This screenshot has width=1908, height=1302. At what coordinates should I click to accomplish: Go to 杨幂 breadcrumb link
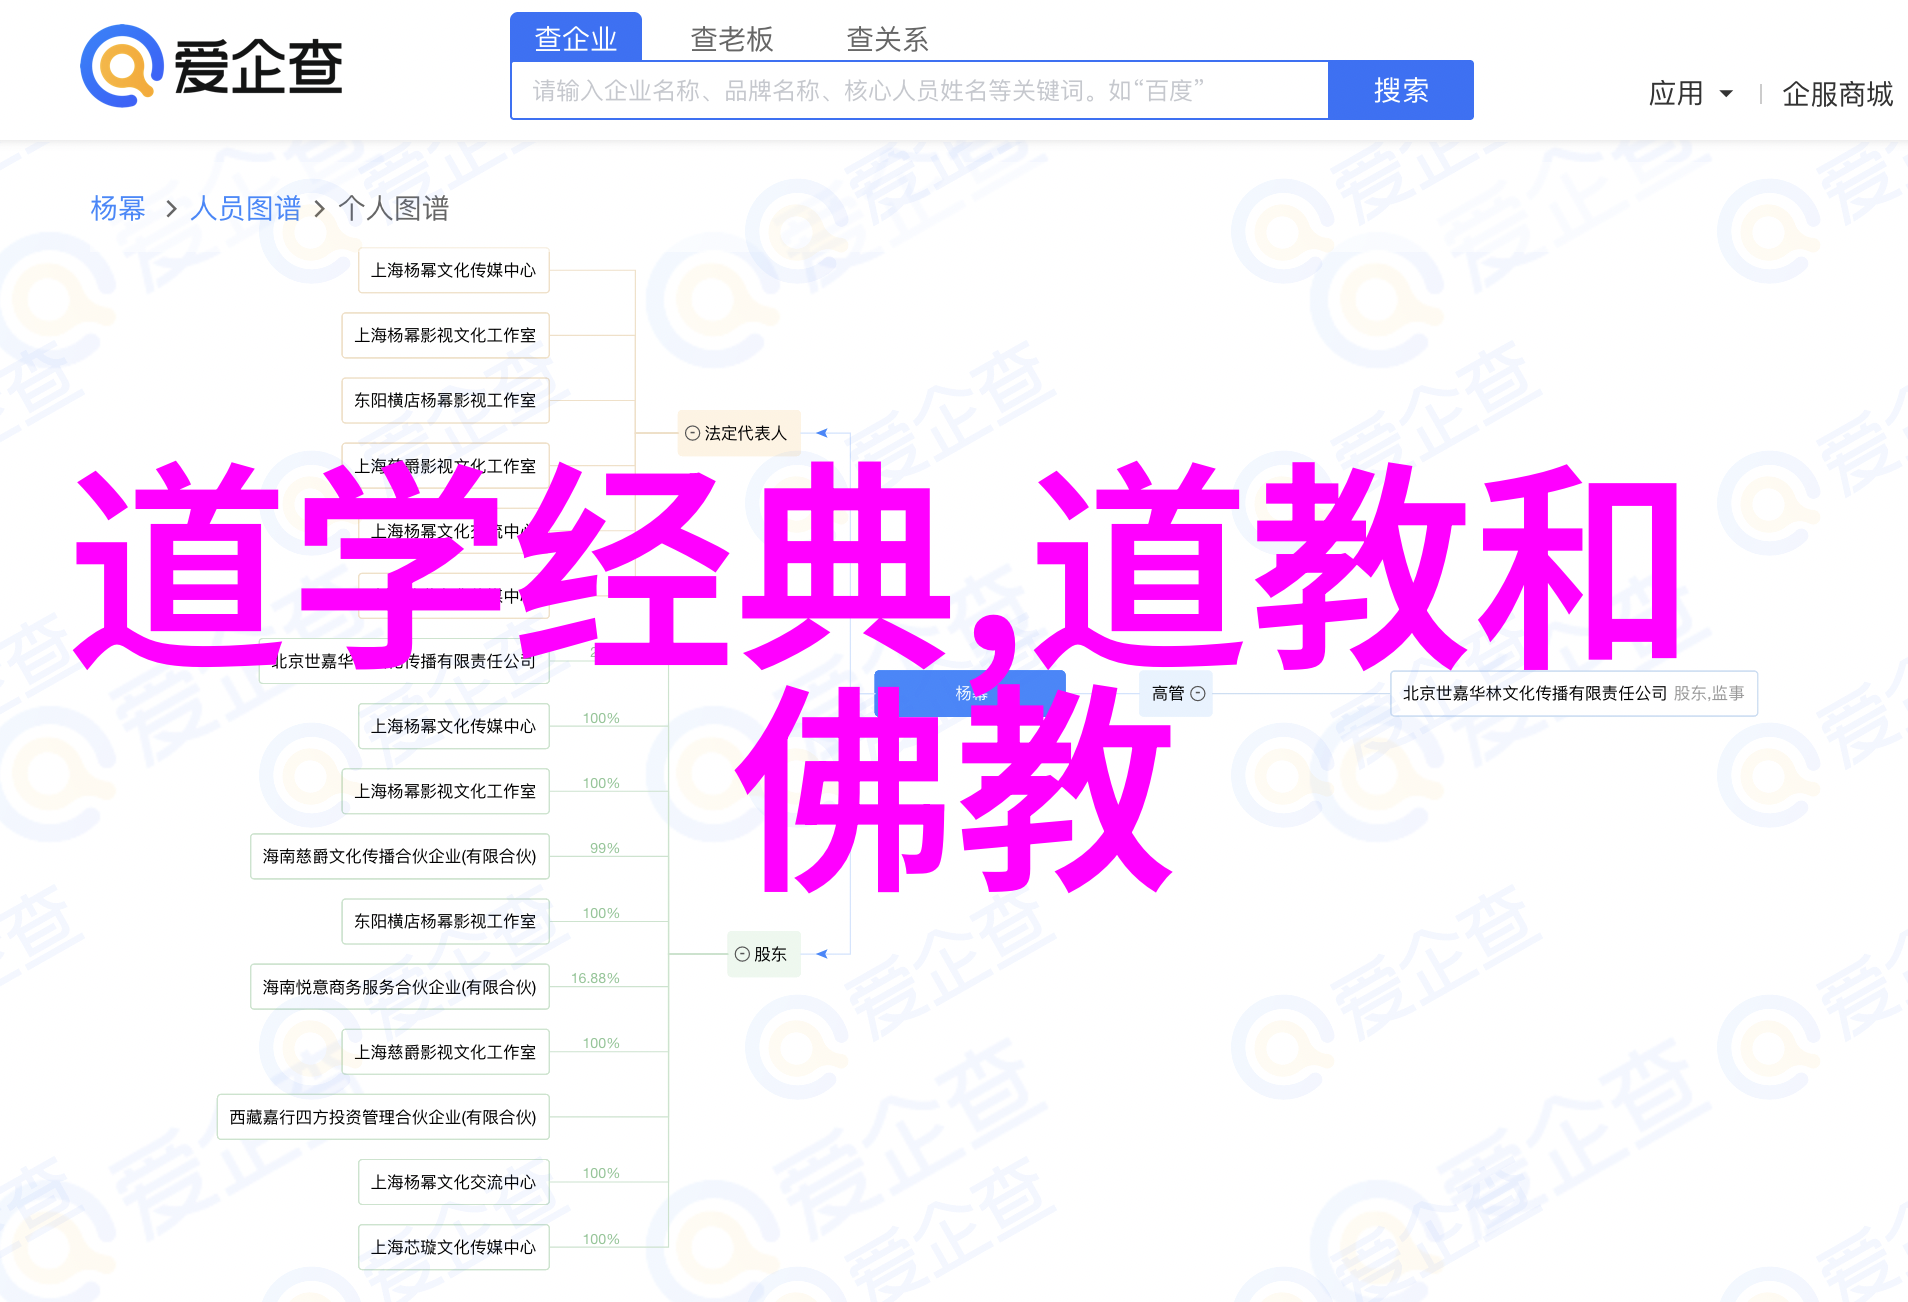pyautogui.click(x=118, y=208)
